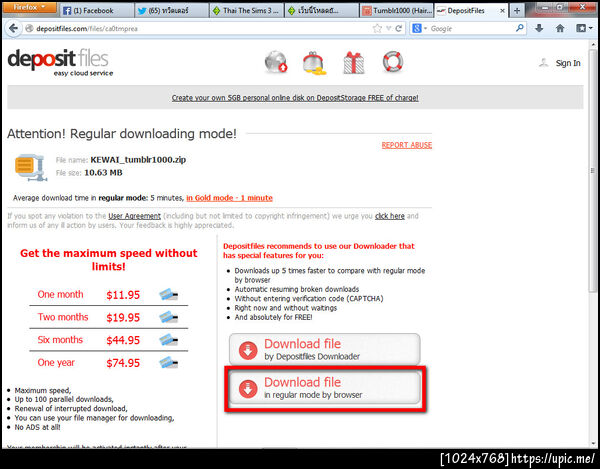Click the file name KEWAI_tumblr1000.zip
Viewport: 600px width, 469px height.
click(138, 160)
